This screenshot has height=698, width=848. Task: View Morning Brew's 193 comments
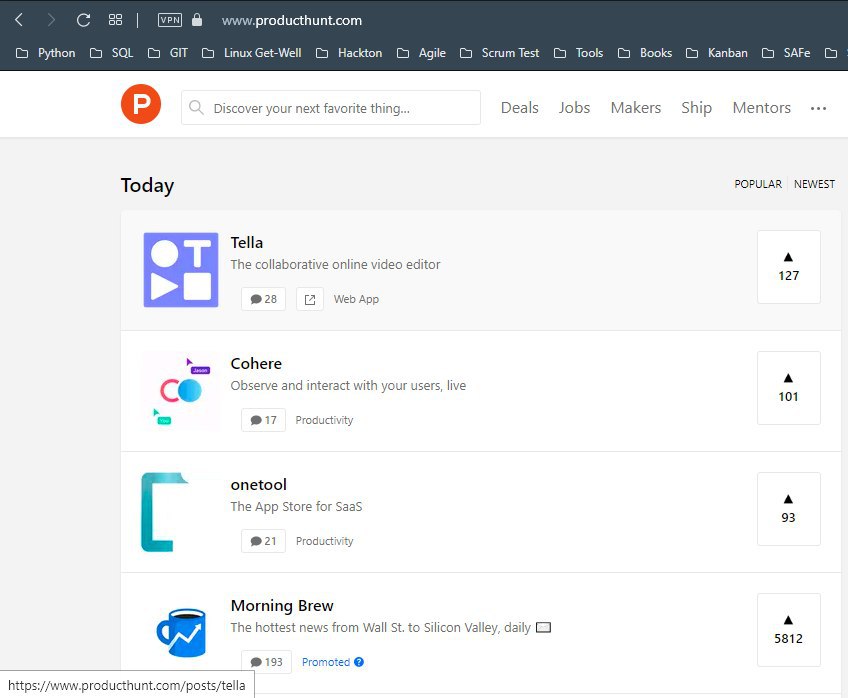(266, 662)
